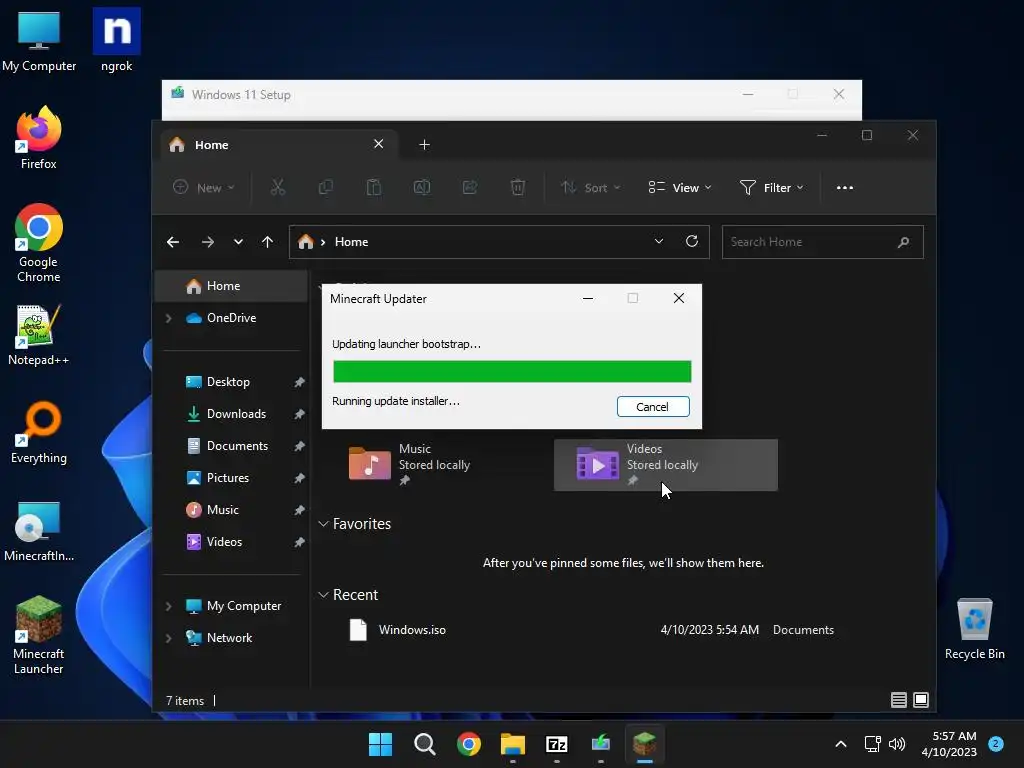Select the Videos folder tile
The width and height of the screenshot is (1024, 768).
[665, 464]
